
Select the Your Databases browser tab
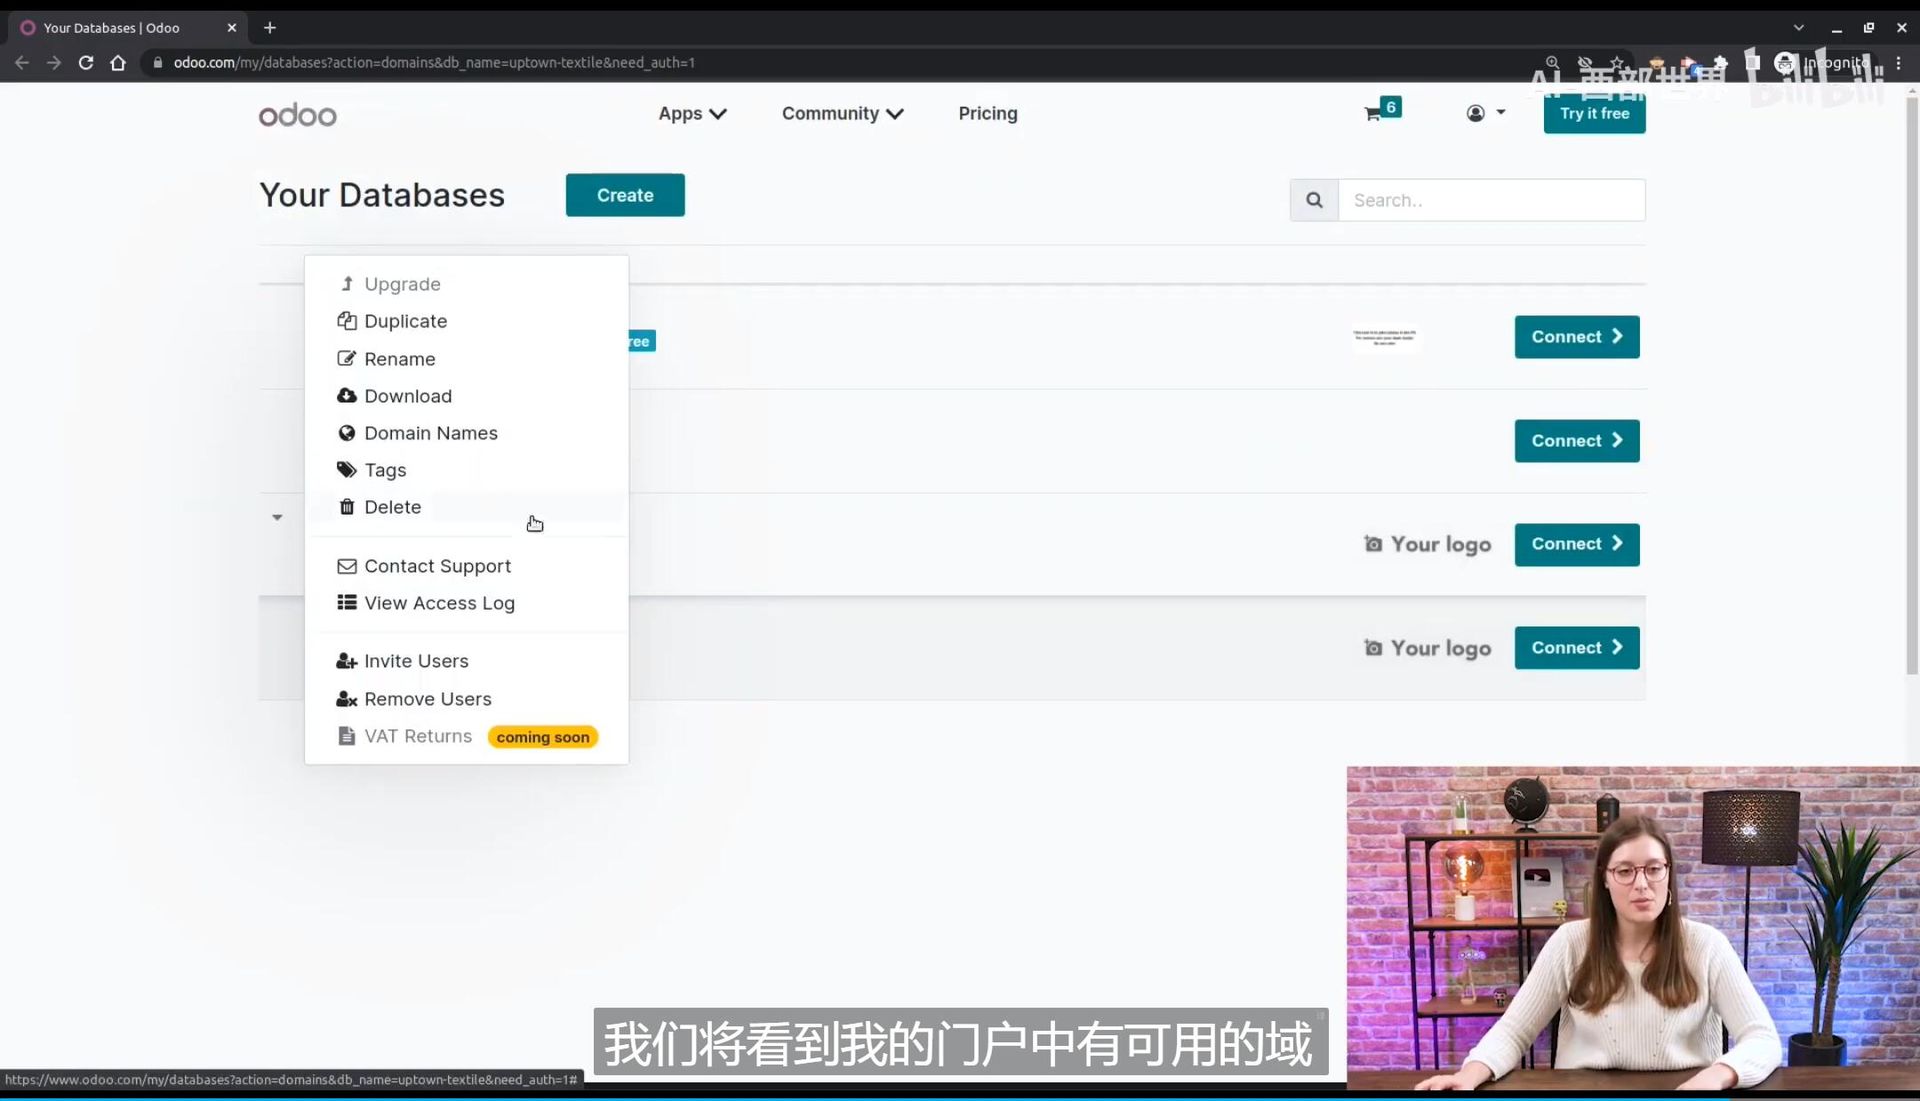tap(128, 28)
